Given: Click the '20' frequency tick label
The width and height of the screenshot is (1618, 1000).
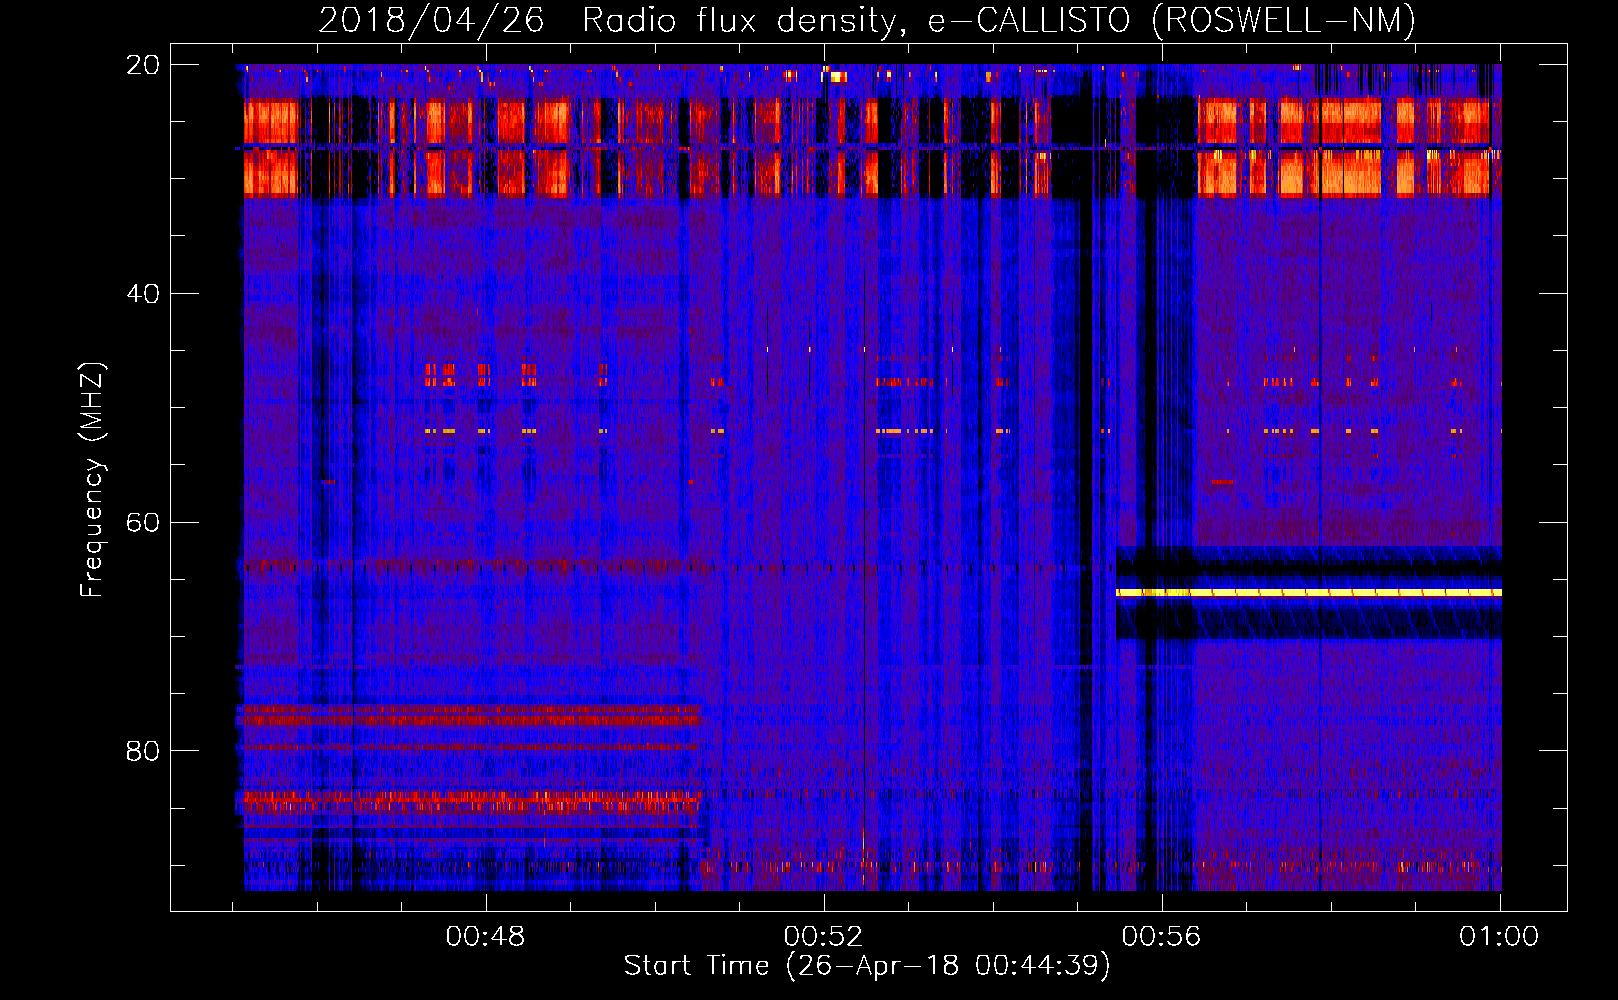Looking at the screenshot, I should point(143,65).
